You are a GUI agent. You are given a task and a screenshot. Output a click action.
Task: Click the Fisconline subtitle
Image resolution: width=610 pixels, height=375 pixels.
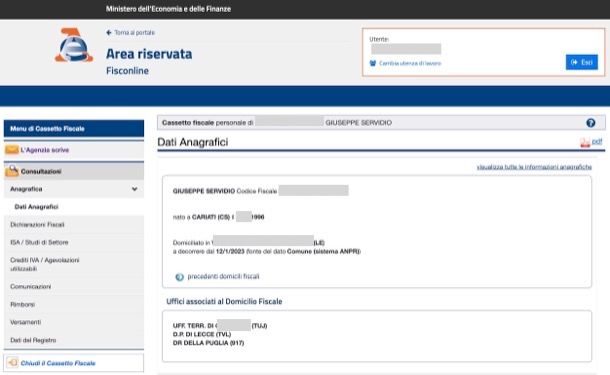coord(127,71)
